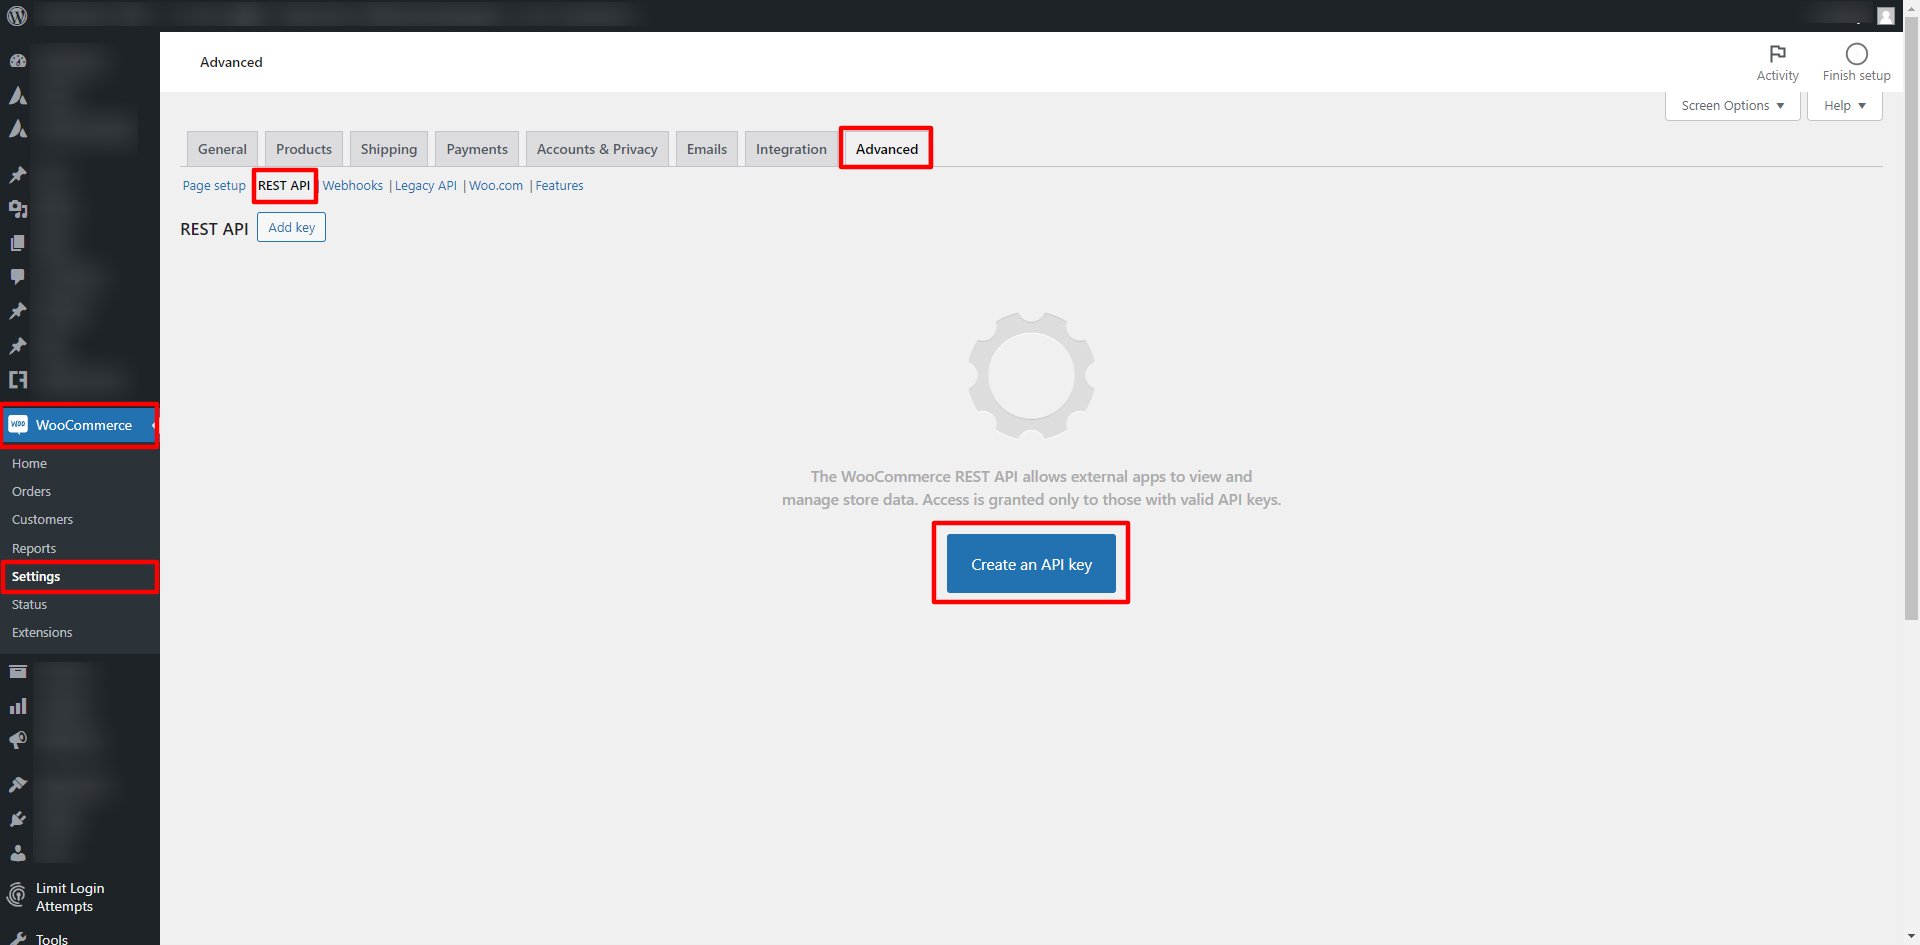
Task: Click the Create an API key button
Action: click(x=1031, y=564)
